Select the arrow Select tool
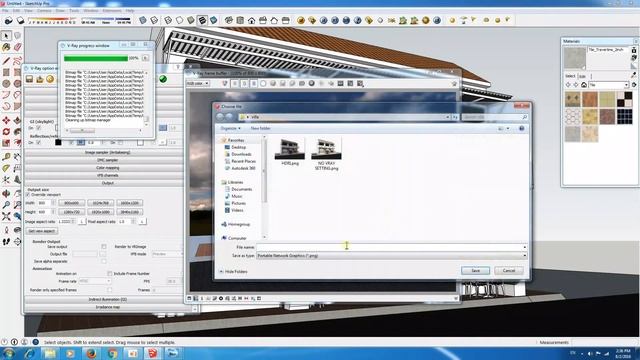This screenshot has width=640, height=360. 6,36
